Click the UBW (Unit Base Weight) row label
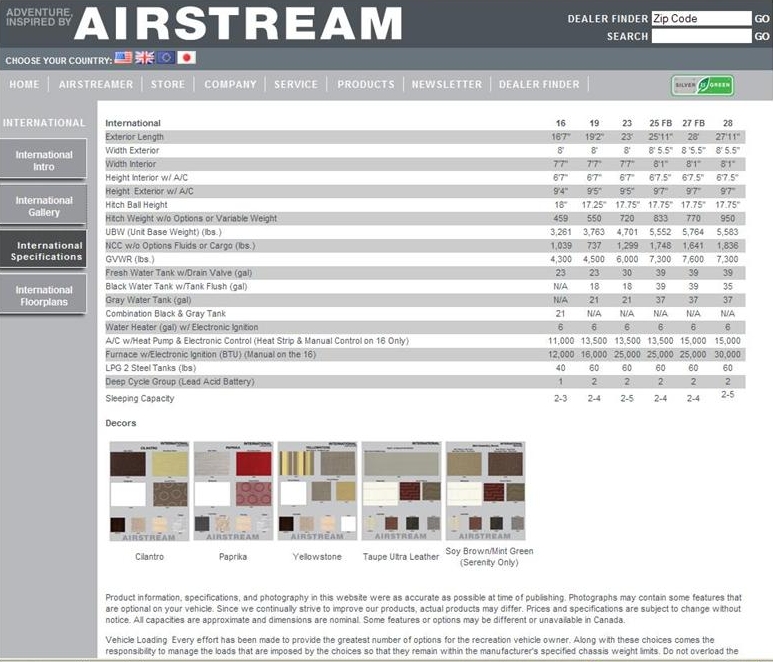Image resolution: width=773 pixels, height=662 pixels. point(163,232)
